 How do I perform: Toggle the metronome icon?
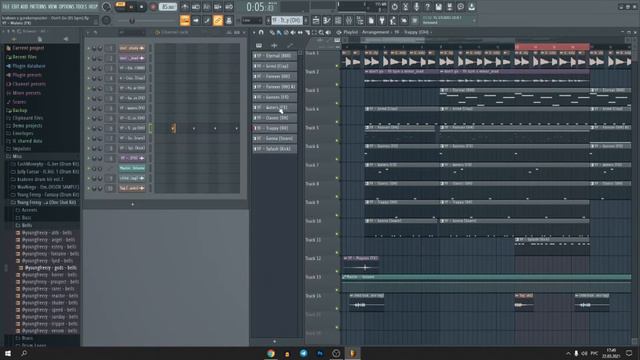coord(184,7)
